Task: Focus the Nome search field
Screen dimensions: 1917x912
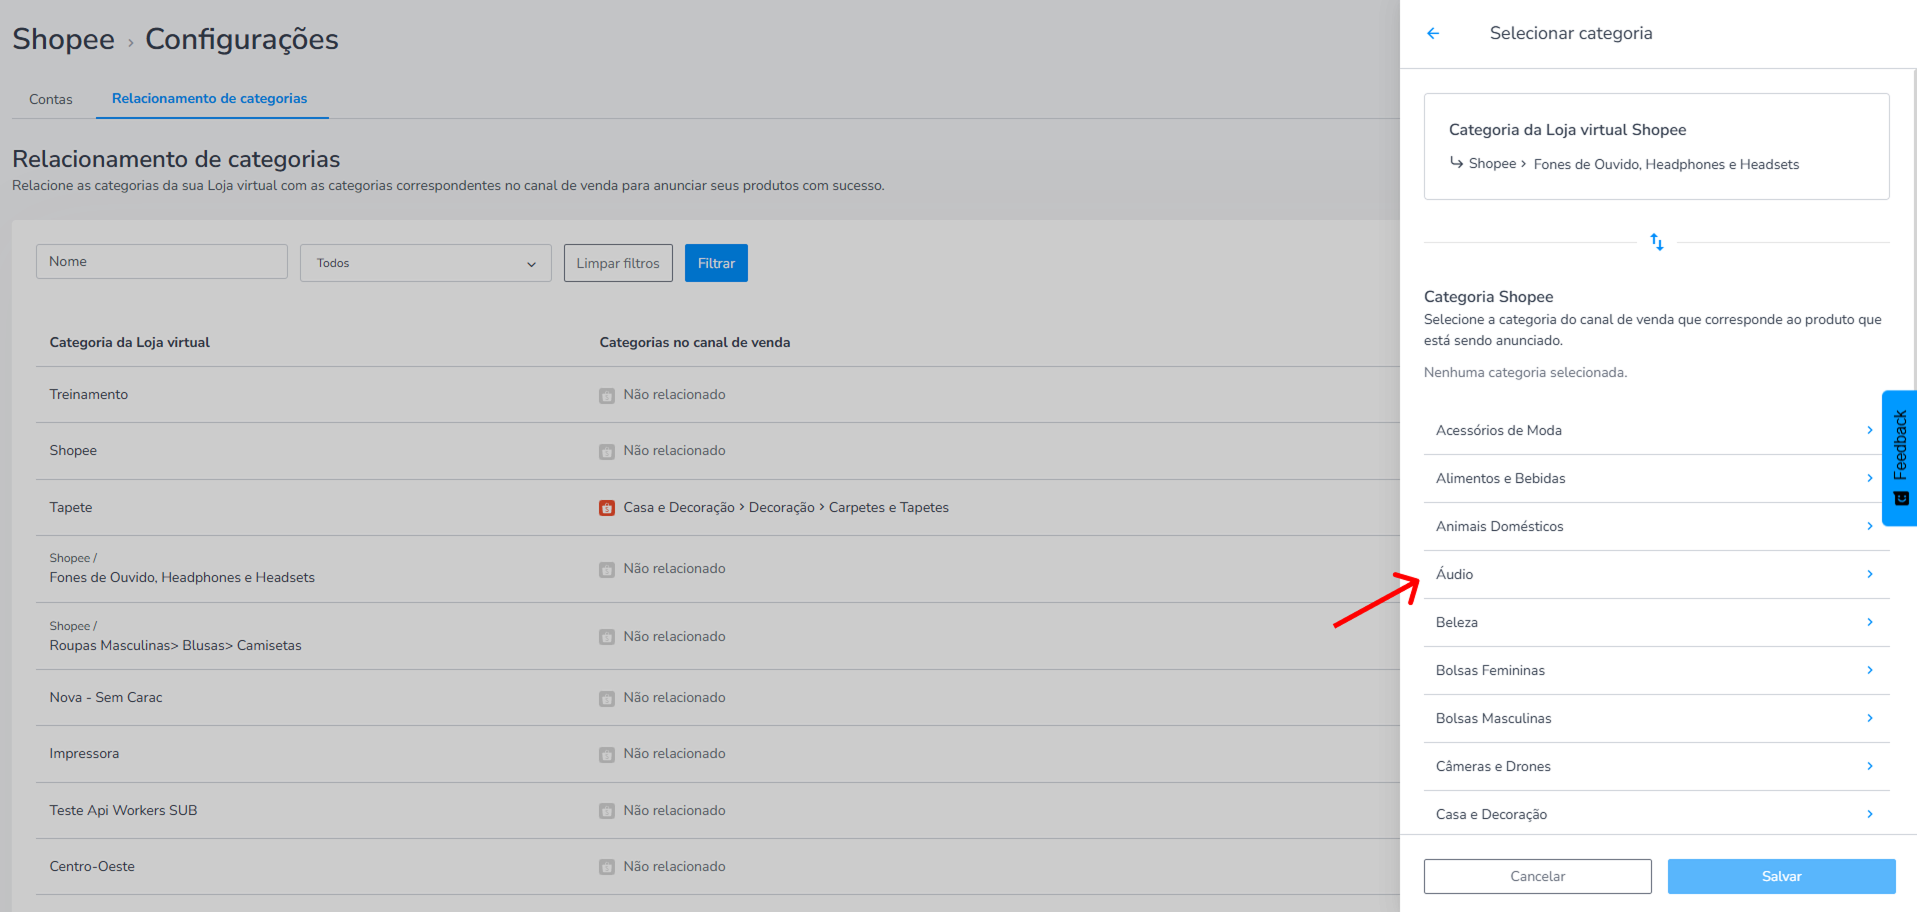Action: click(x=162, y=262)
